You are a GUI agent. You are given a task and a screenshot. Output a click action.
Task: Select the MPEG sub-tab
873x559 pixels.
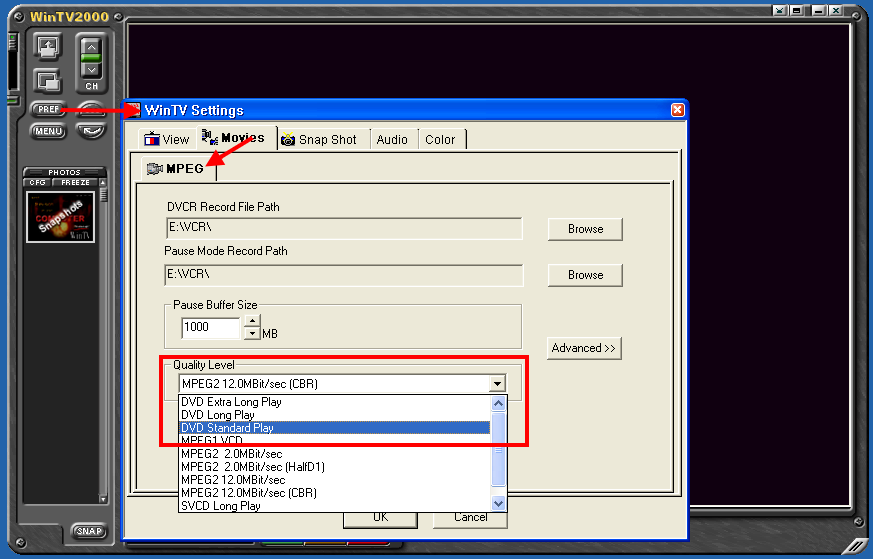coord(177,169)
